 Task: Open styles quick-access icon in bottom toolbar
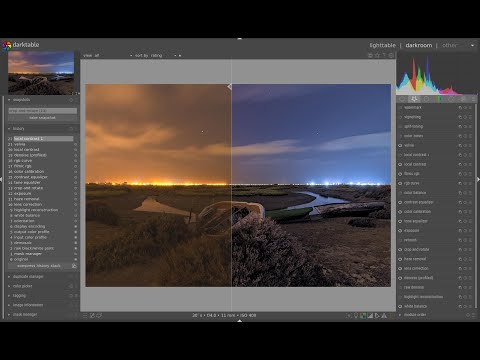point(92,315)
